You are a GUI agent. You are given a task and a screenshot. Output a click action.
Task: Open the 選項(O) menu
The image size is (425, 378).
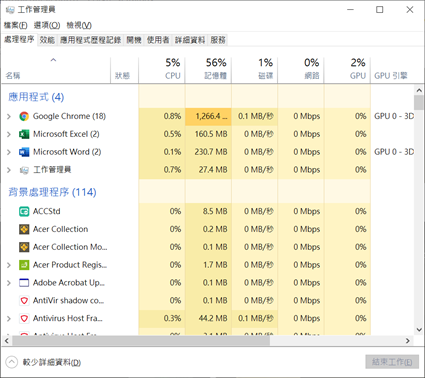coord(47,25)
